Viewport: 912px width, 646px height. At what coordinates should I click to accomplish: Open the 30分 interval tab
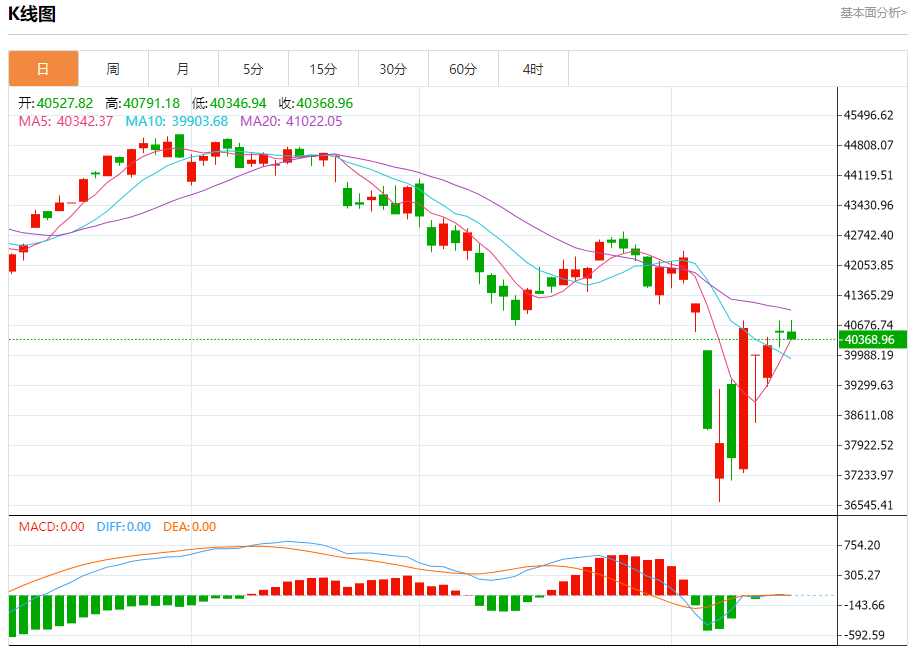coord(393,69)
